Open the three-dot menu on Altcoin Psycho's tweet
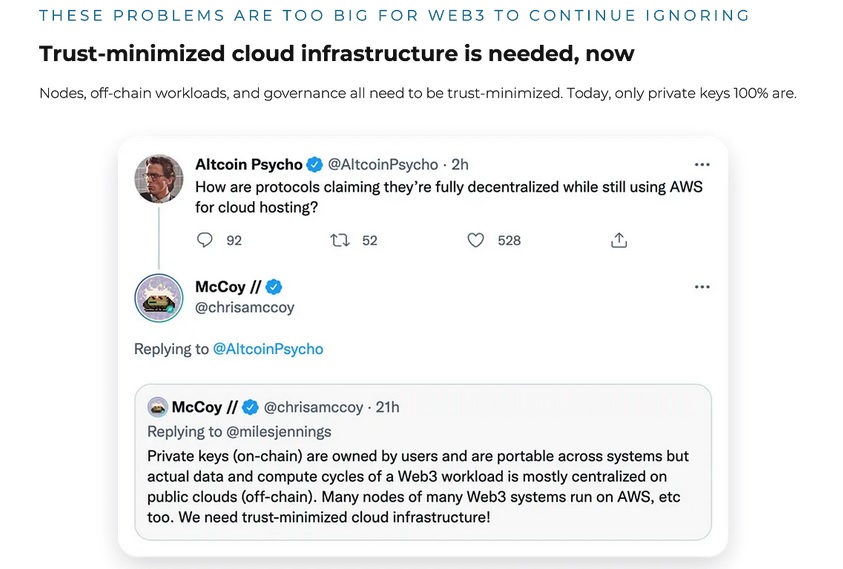Viewport: 843px width, 569px height. point(702,164)
